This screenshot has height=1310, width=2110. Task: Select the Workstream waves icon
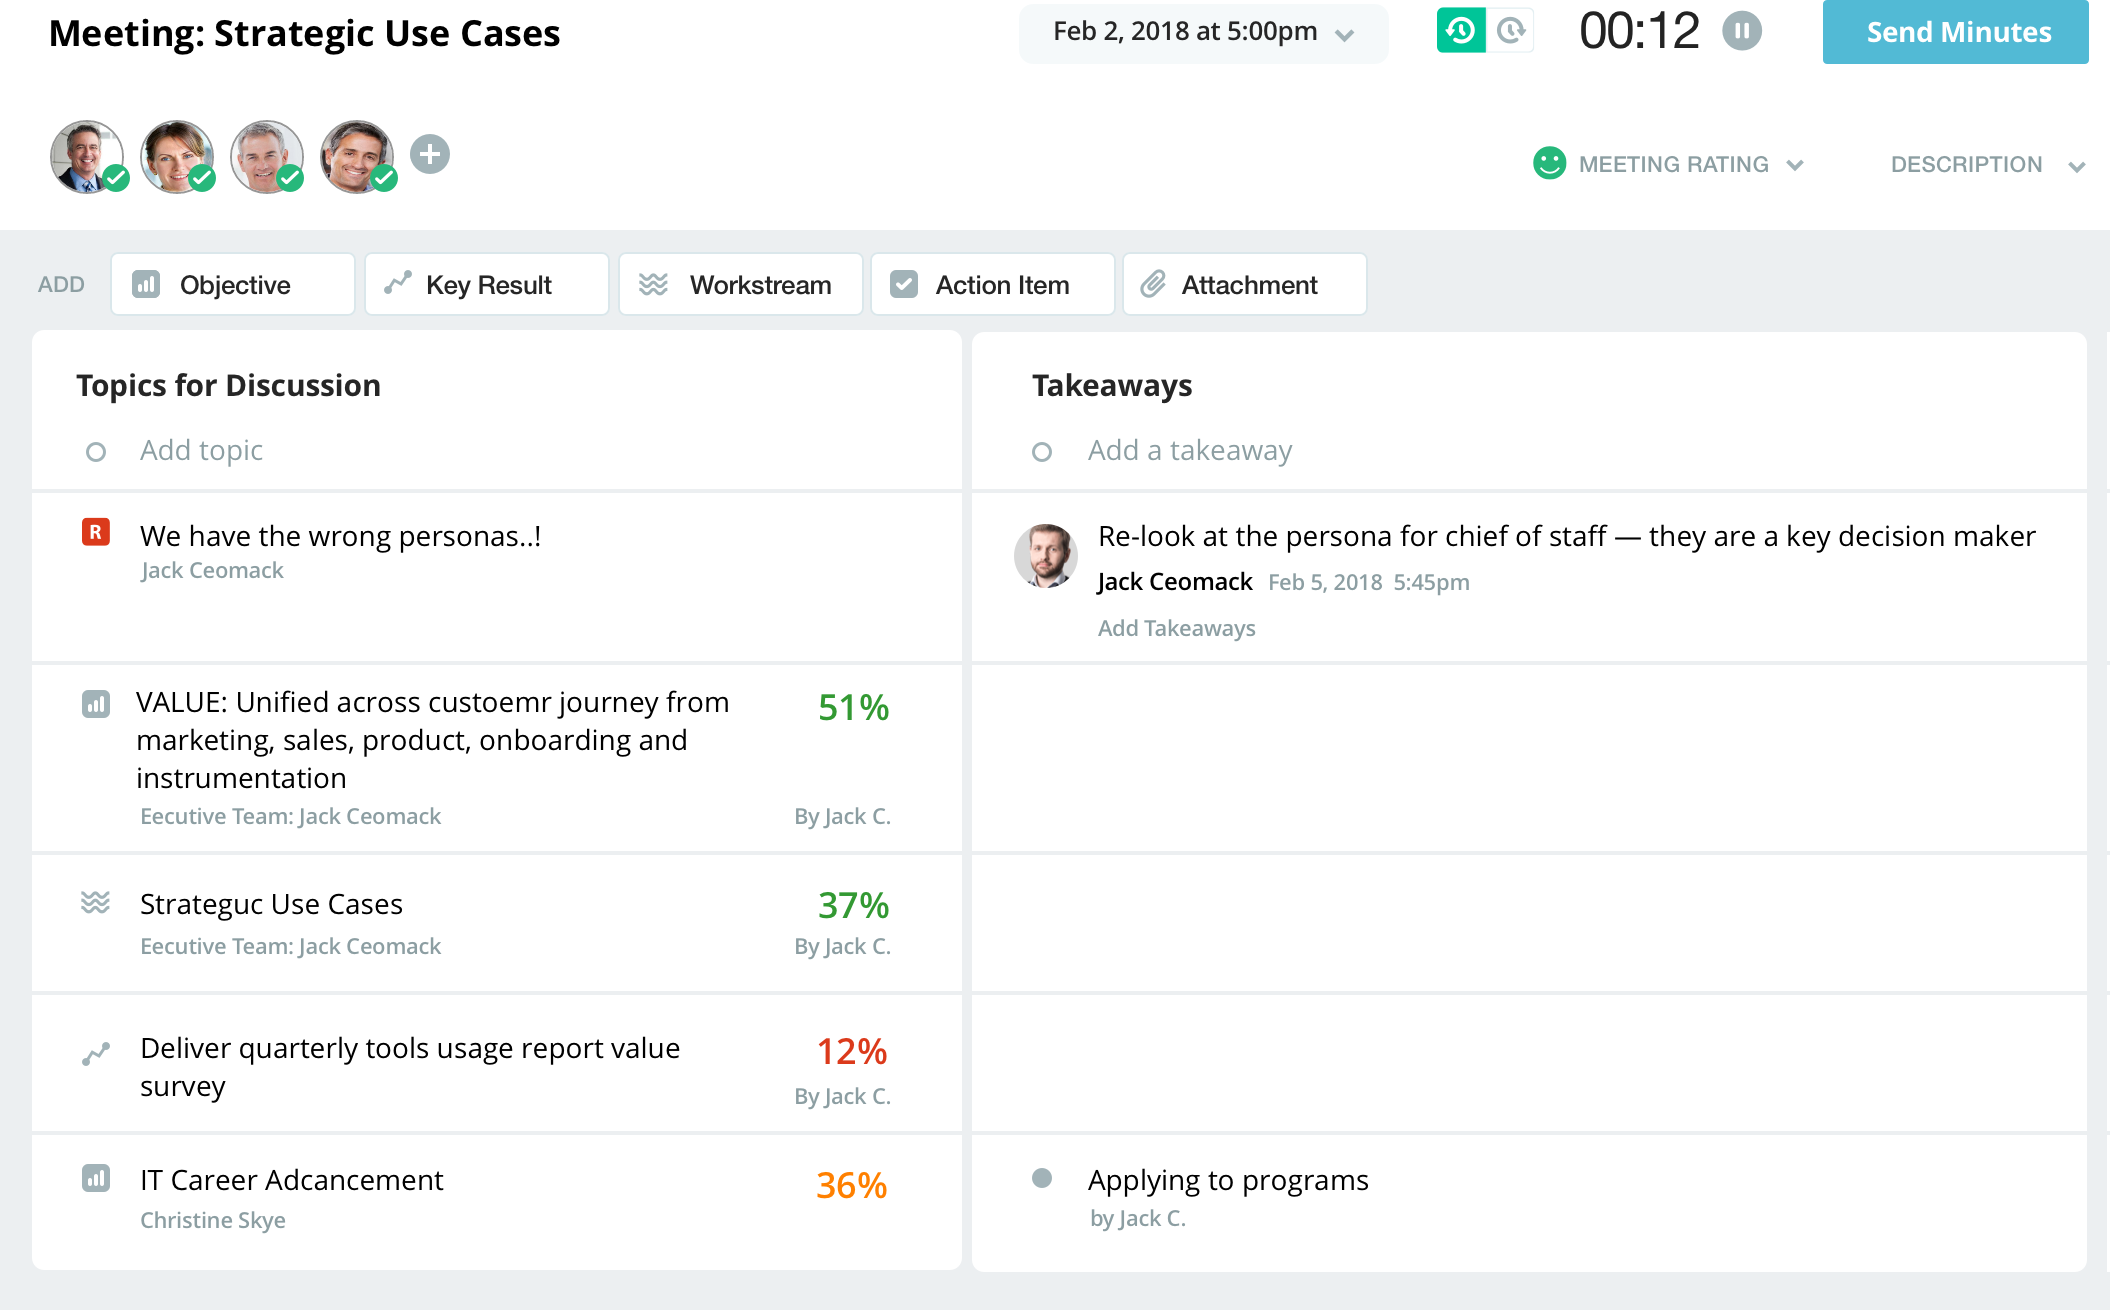pos(655,284)
